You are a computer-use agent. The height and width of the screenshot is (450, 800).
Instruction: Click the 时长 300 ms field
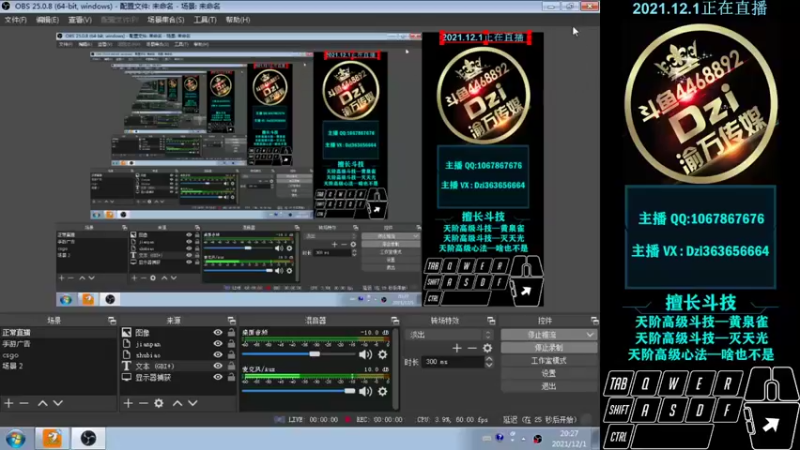(x=453, y=362)
